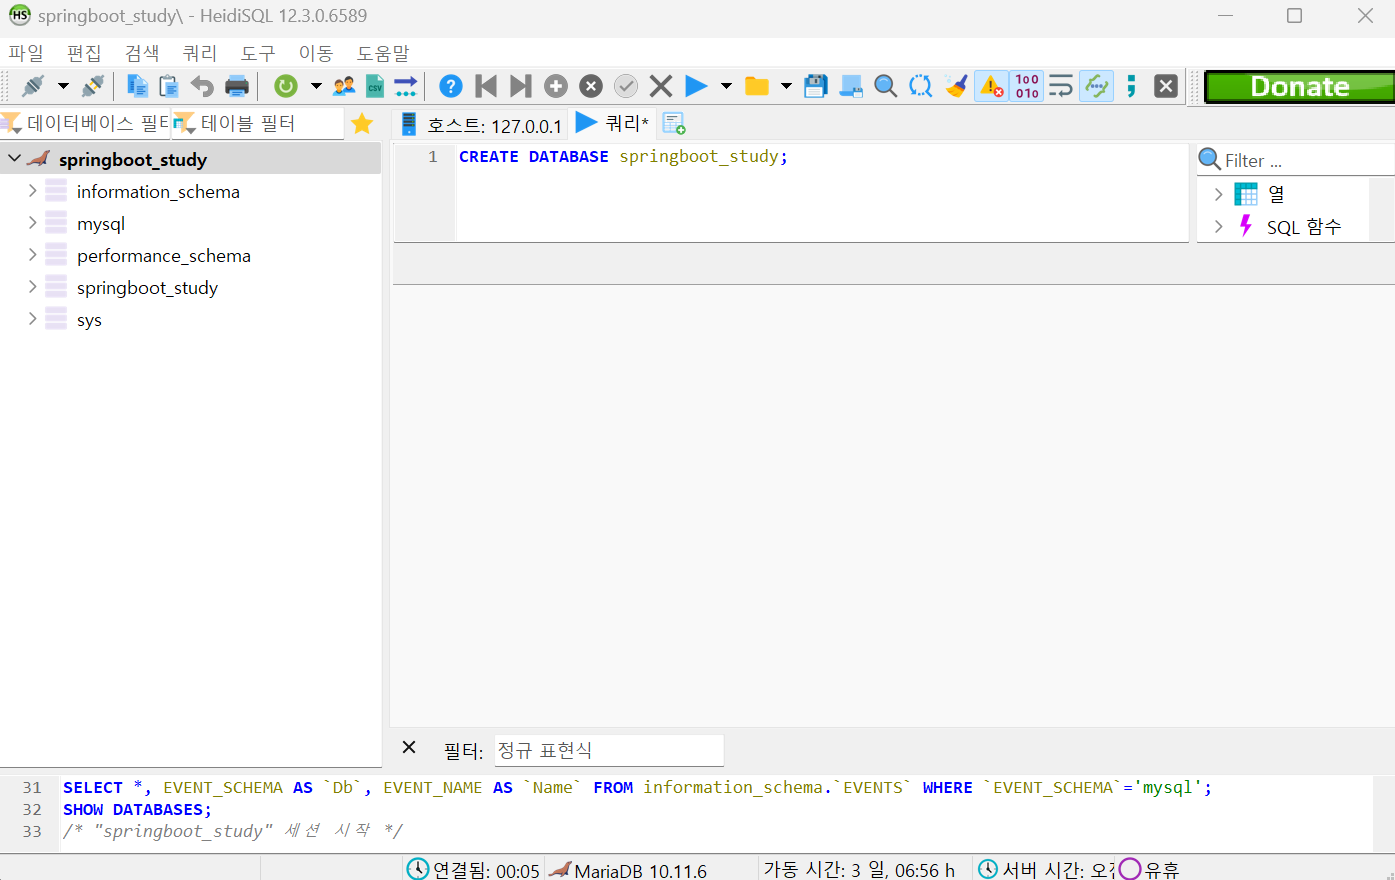Viewport: 1395px width, 880px height.
Task: Click the copy icon in toolbar
Action: click(137, 86)
